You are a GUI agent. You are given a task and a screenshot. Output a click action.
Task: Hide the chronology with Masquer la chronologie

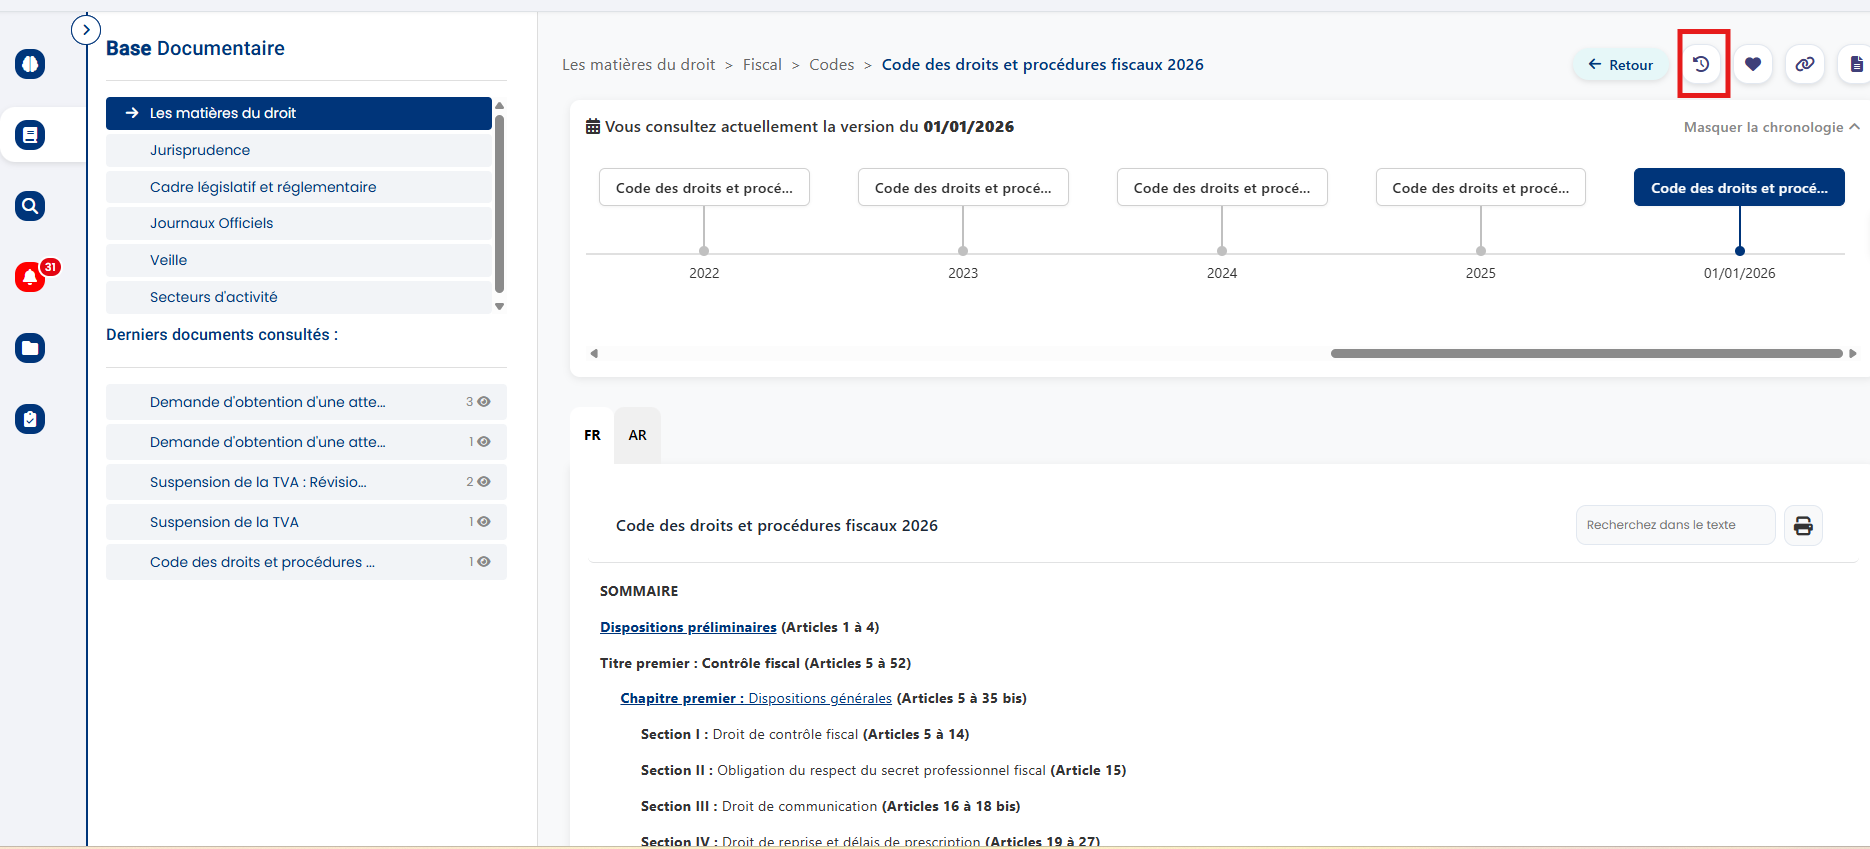1771,127
